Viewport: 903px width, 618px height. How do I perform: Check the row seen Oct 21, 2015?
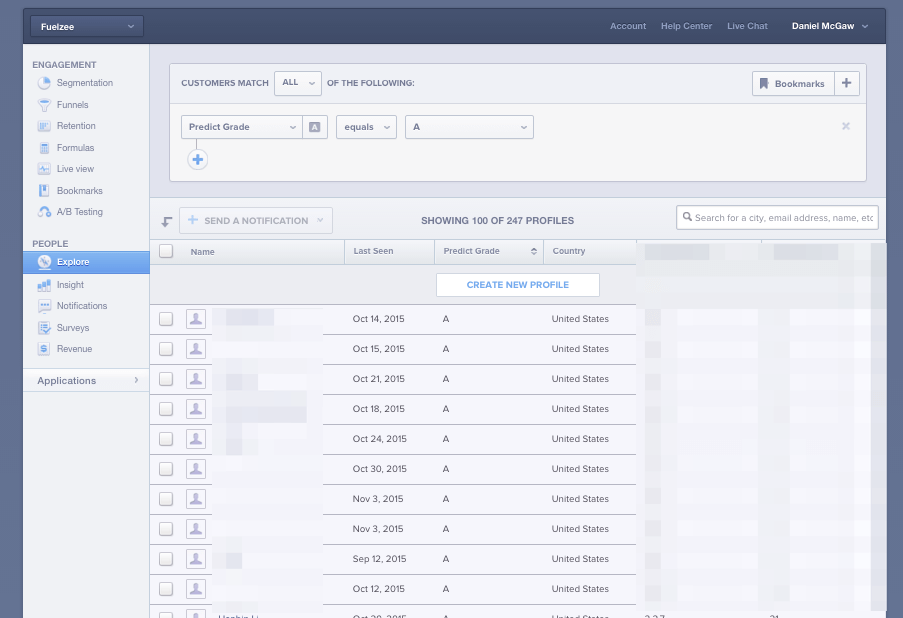166,379
